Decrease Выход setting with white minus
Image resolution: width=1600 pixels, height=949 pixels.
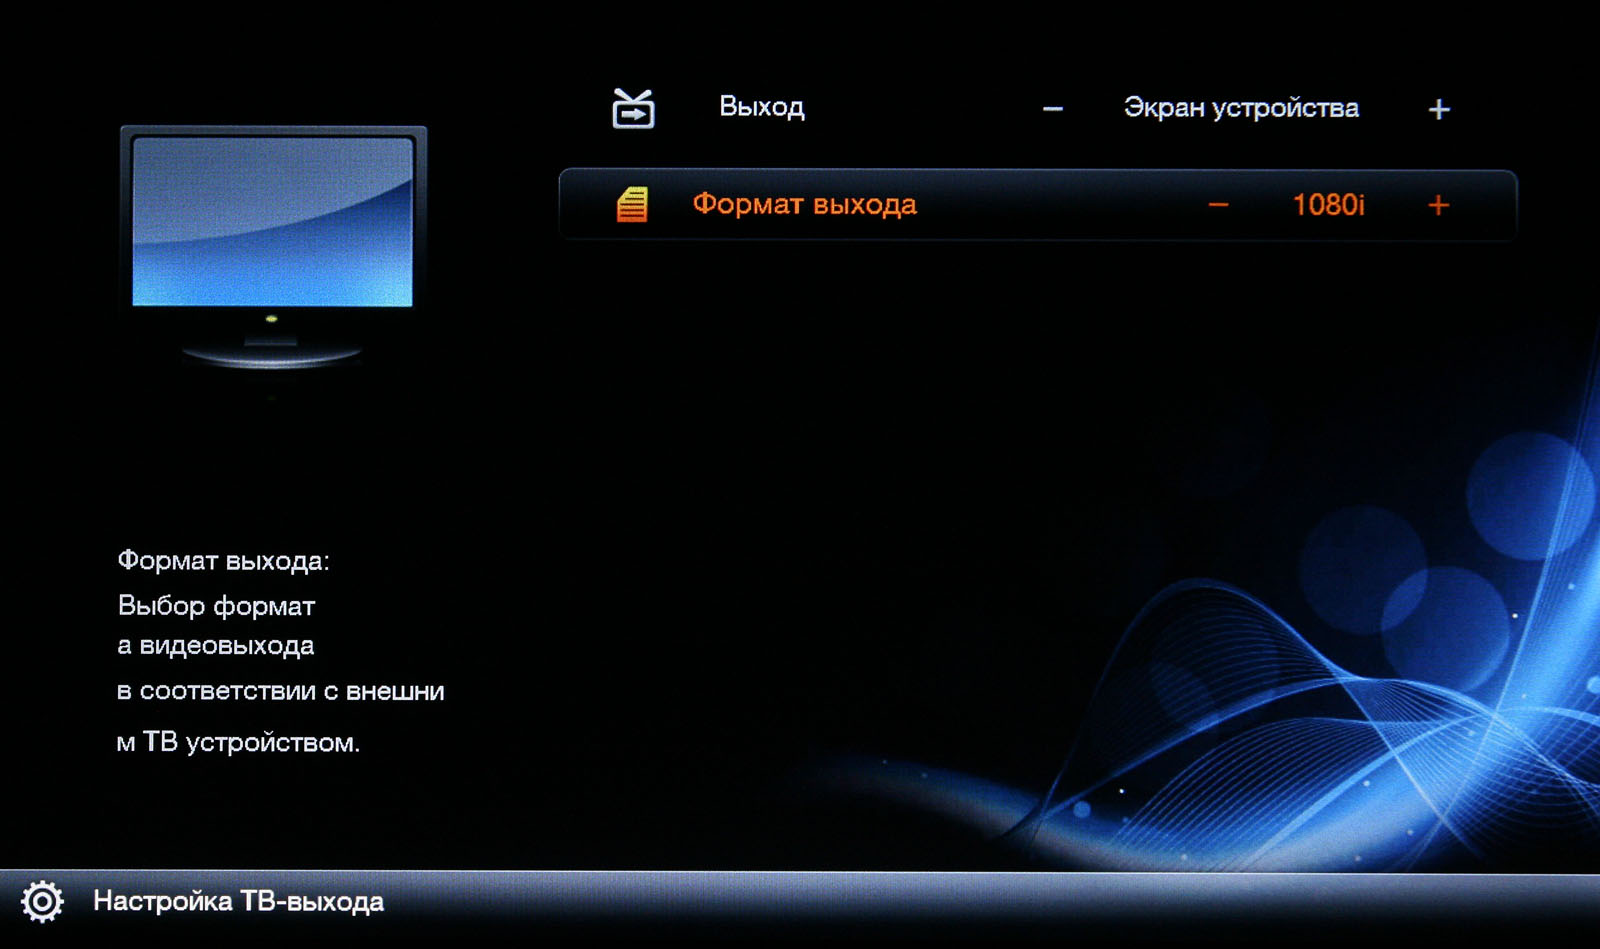point(1052,109)
